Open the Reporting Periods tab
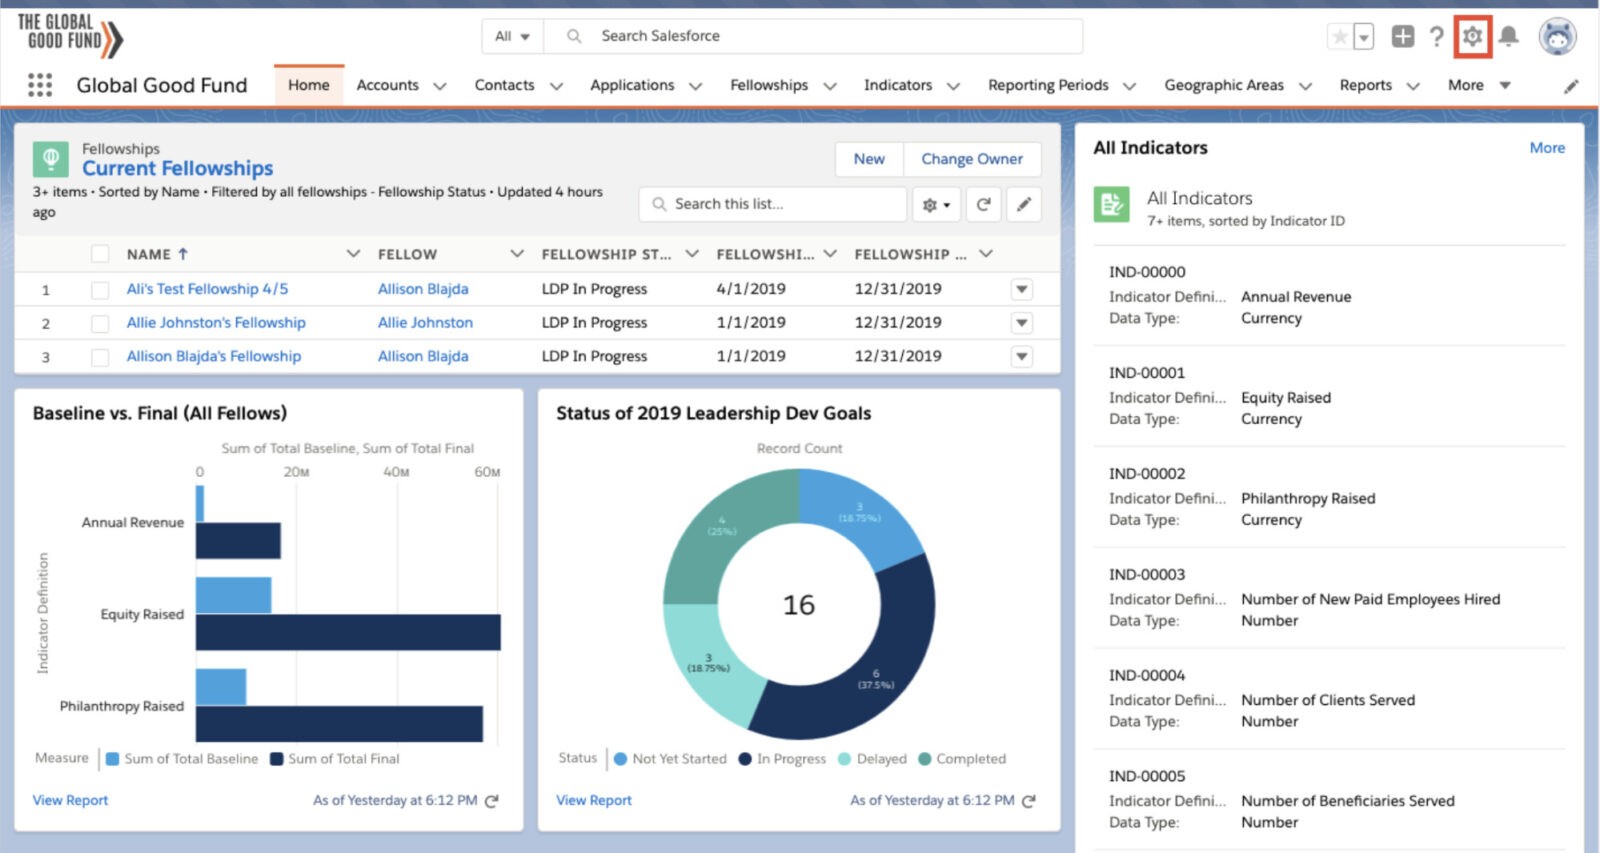 tap(1048, 85)
